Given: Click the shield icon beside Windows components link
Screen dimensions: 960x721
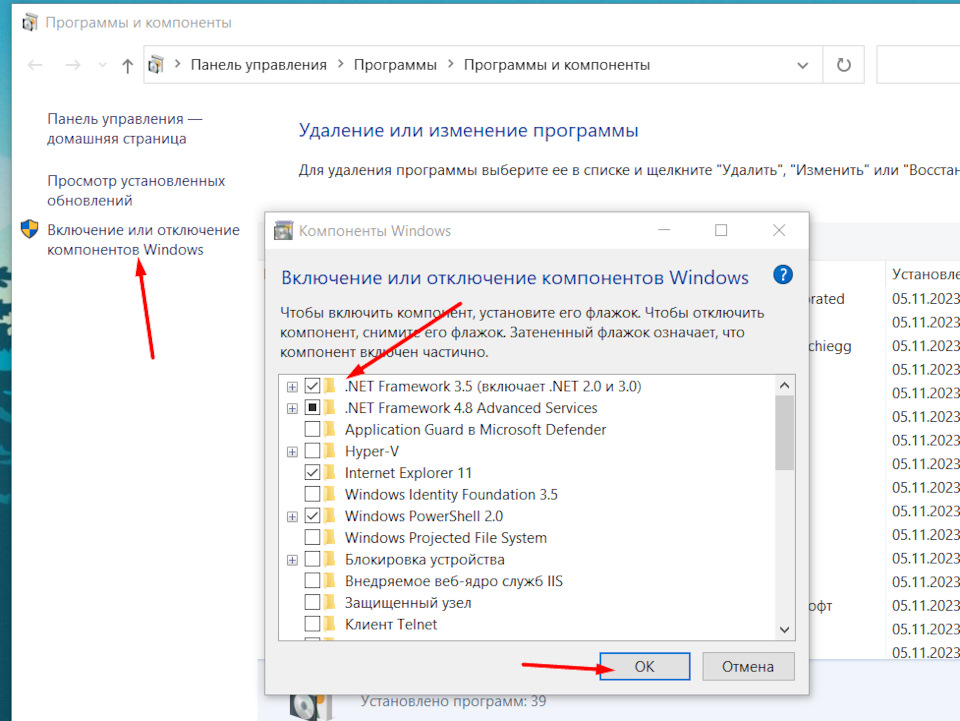Looking at the screenshot, I should pyautogui.click(x=30, y=229).
